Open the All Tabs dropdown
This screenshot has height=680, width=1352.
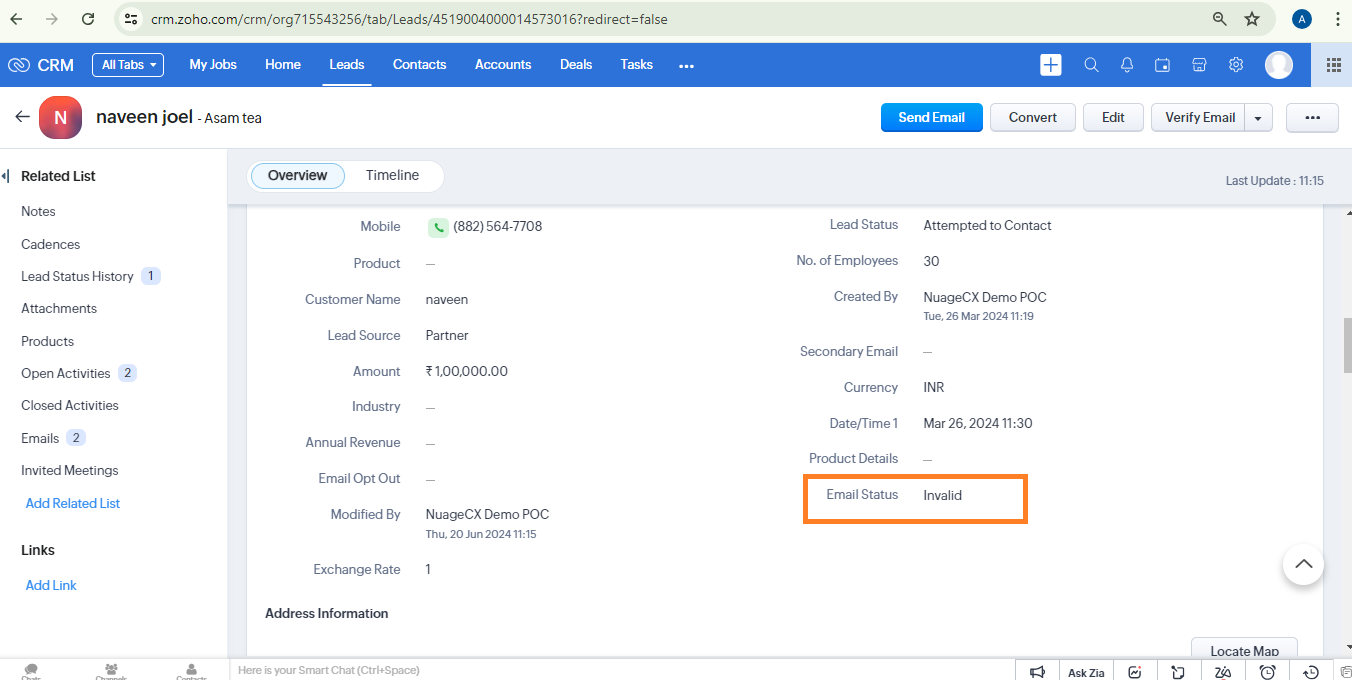[x=128, y=65]
